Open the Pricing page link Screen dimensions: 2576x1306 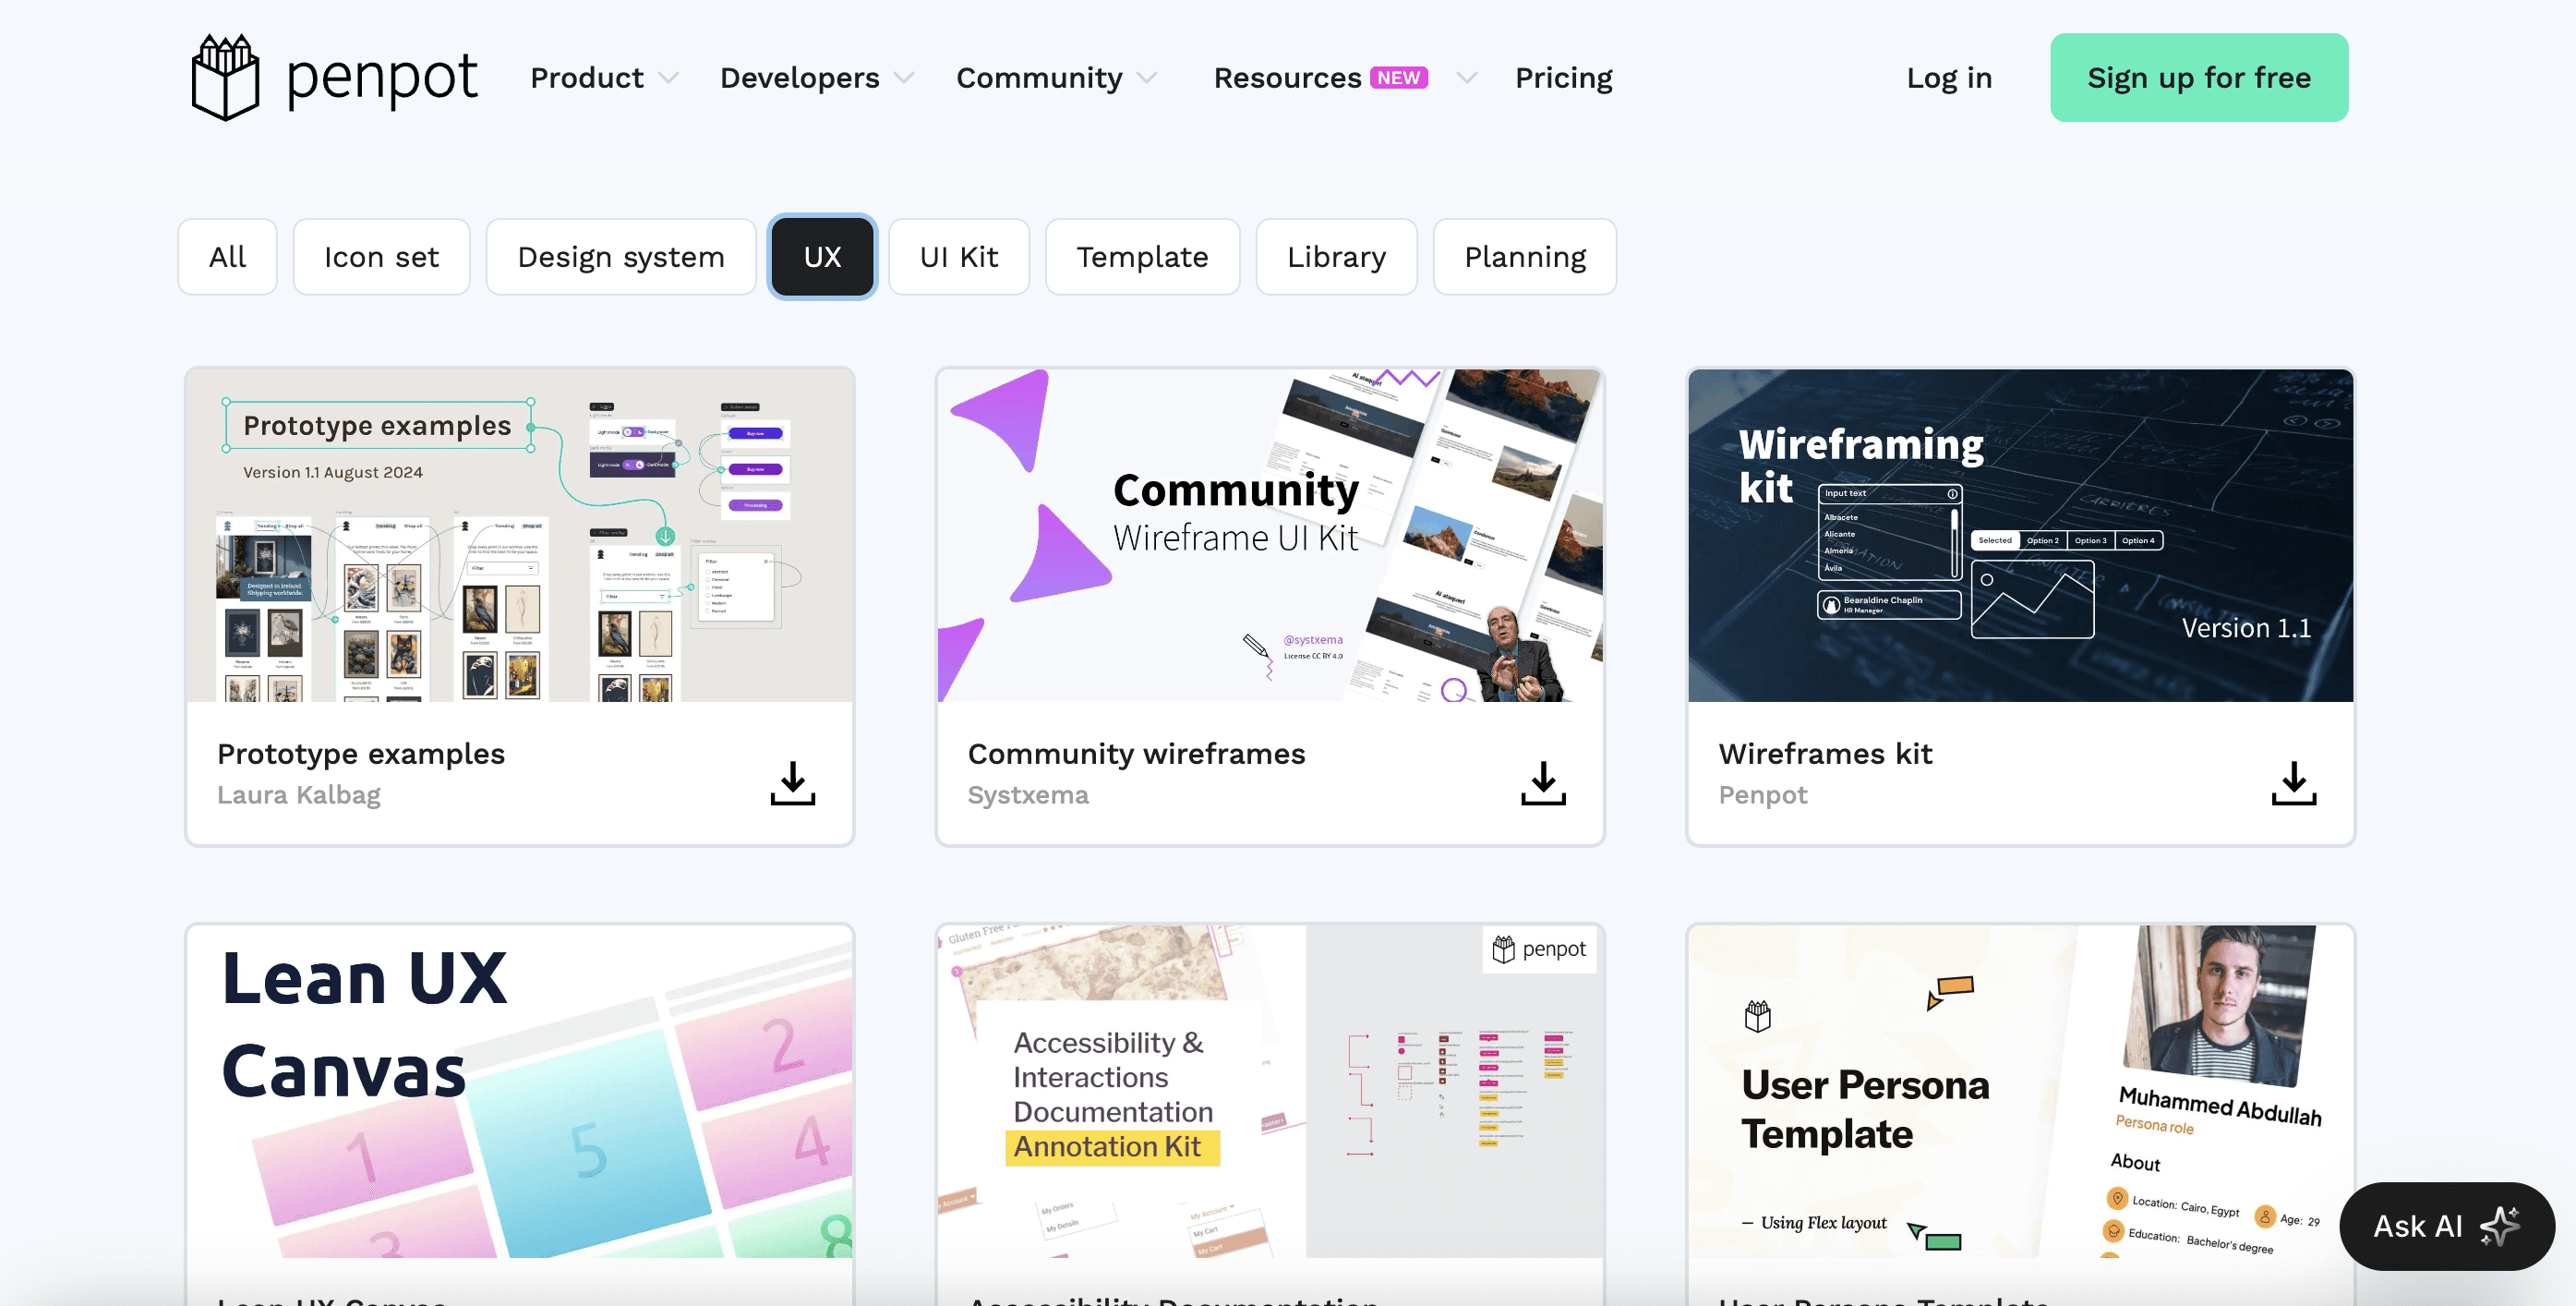[x=1563, y=78]
